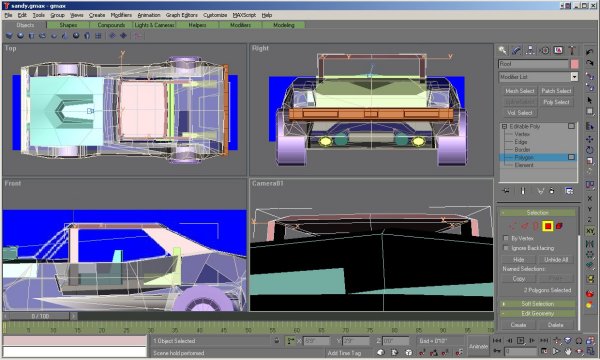The width and height of the screenshot is (600, 360).
Task: Enable the By Vertex checkbox
Action: [506, 238]
